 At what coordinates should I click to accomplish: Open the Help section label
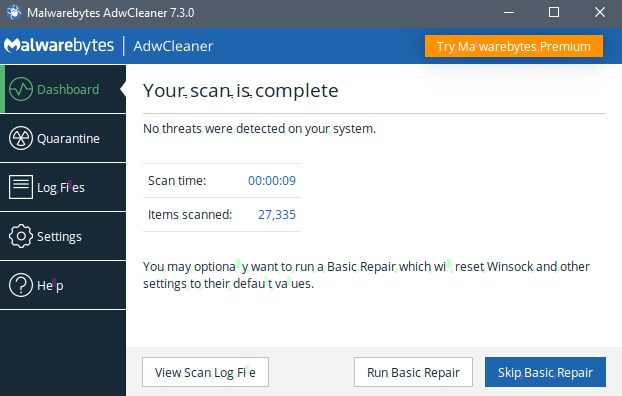coord(50,285)
